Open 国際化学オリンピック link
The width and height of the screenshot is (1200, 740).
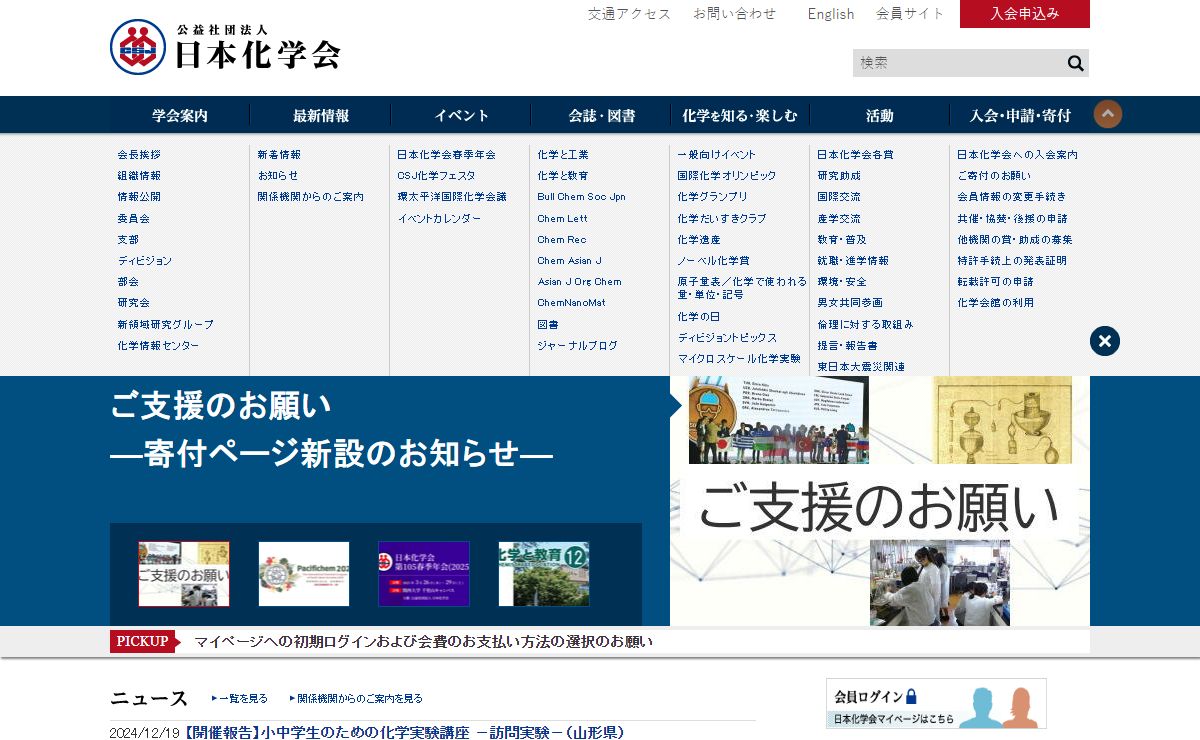[726, 176]
